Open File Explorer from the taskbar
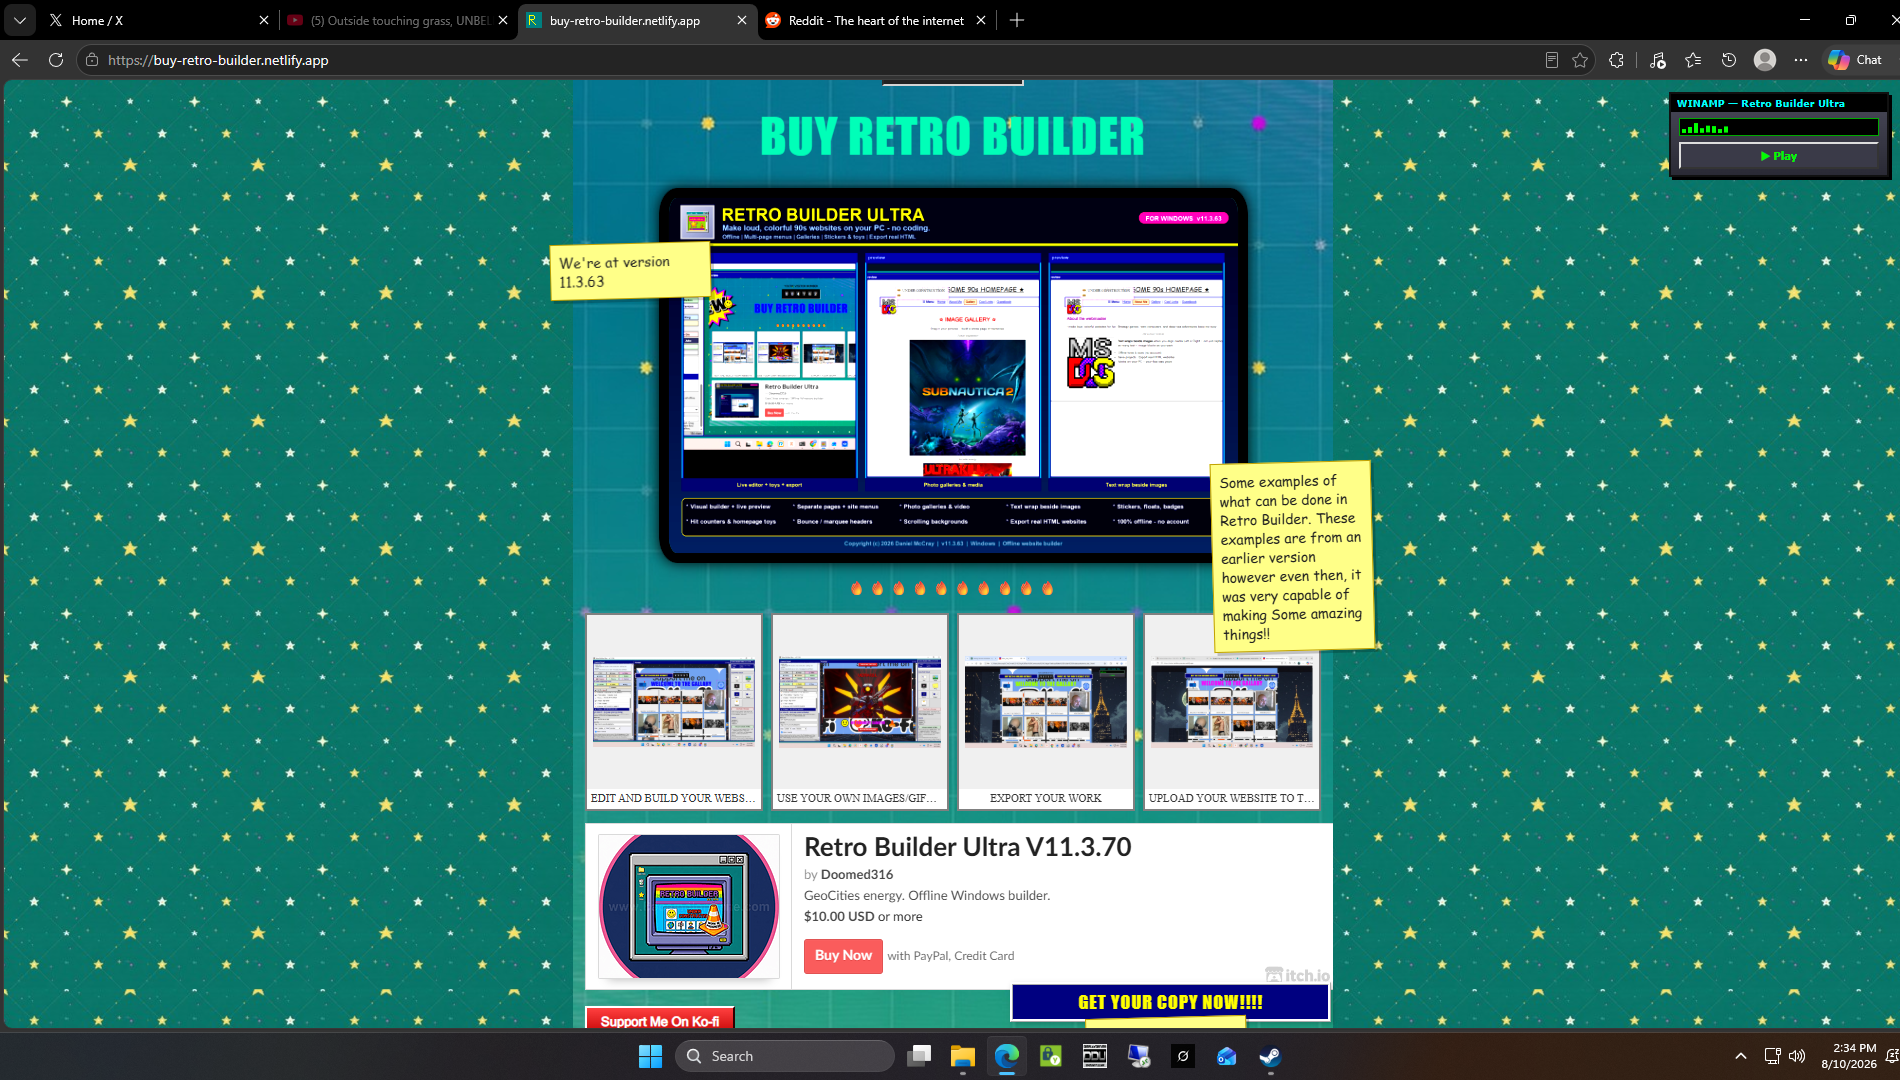The height and width of the screenshot is (1080, 1900). pos(963,1056)
